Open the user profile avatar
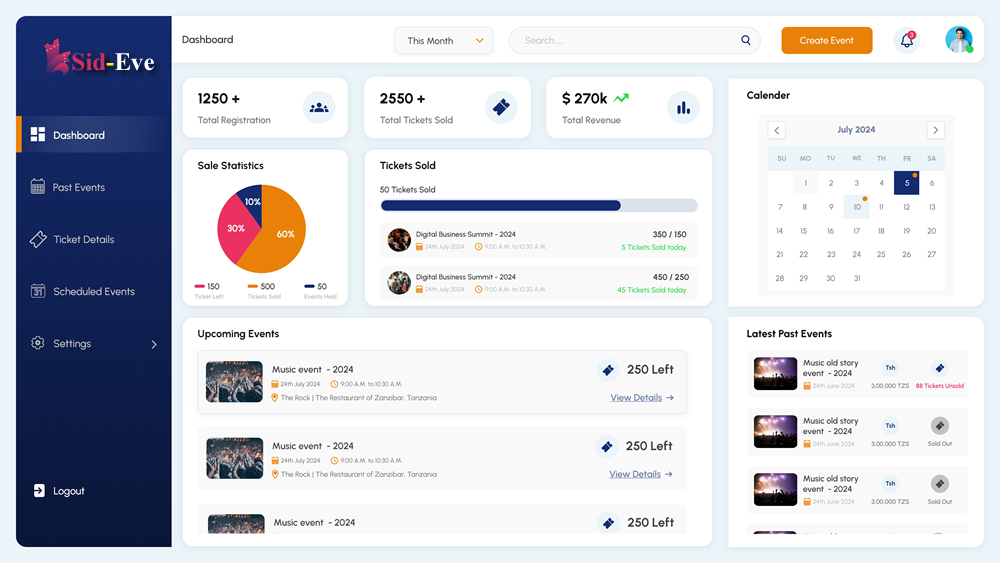 tap(959, 40)
